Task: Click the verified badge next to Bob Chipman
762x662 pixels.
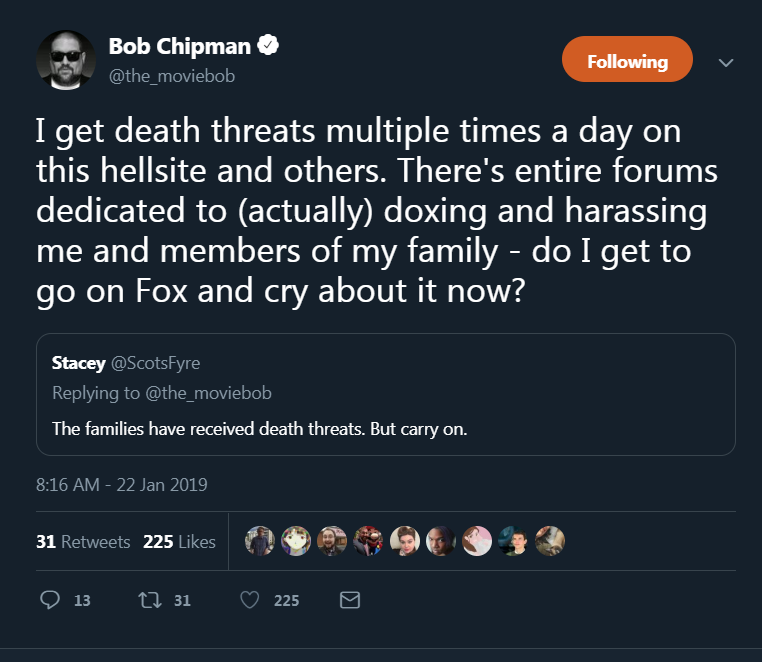Action: click(268, 45)
